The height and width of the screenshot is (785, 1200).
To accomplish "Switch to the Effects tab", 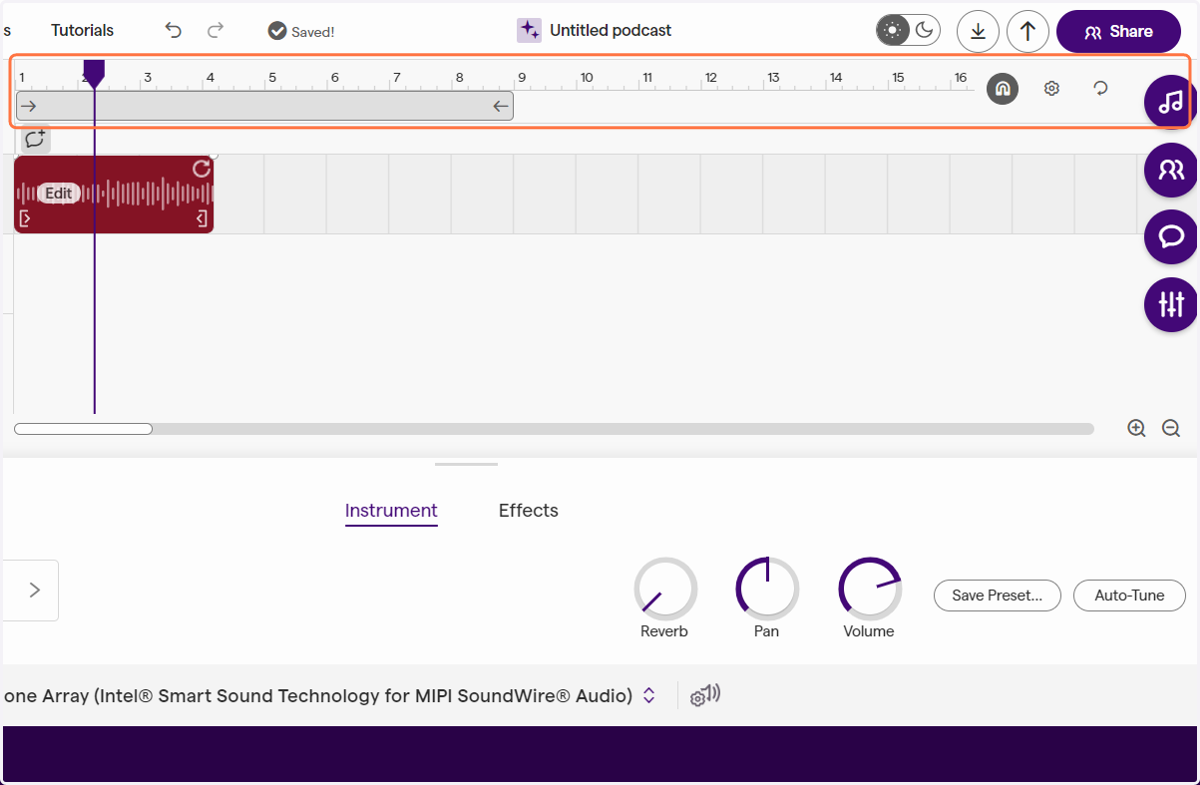I will [528, 510].
